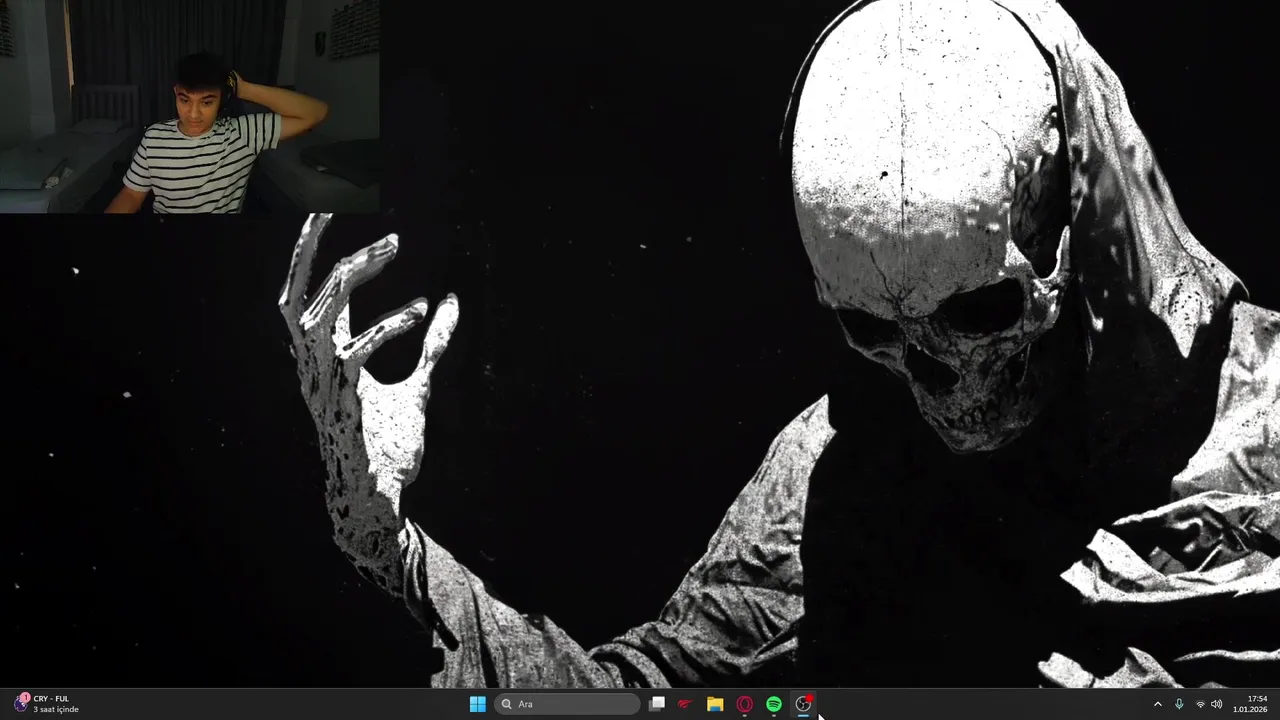Open the Windows Start menu
The width and height of the screenshot is (1280, 720).
pyautogui.click(x=478, y=704)
